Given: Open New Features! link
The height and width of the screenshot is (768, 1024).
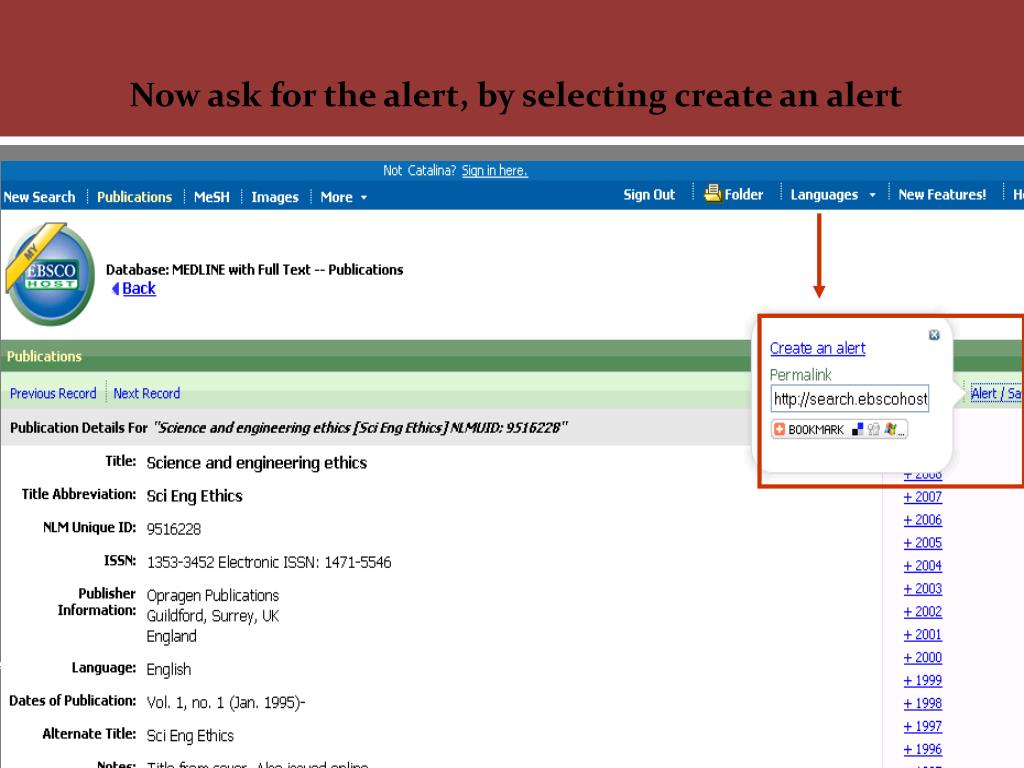Looking at the screenshot, I should pyautogui.click(x=942, y=195).
